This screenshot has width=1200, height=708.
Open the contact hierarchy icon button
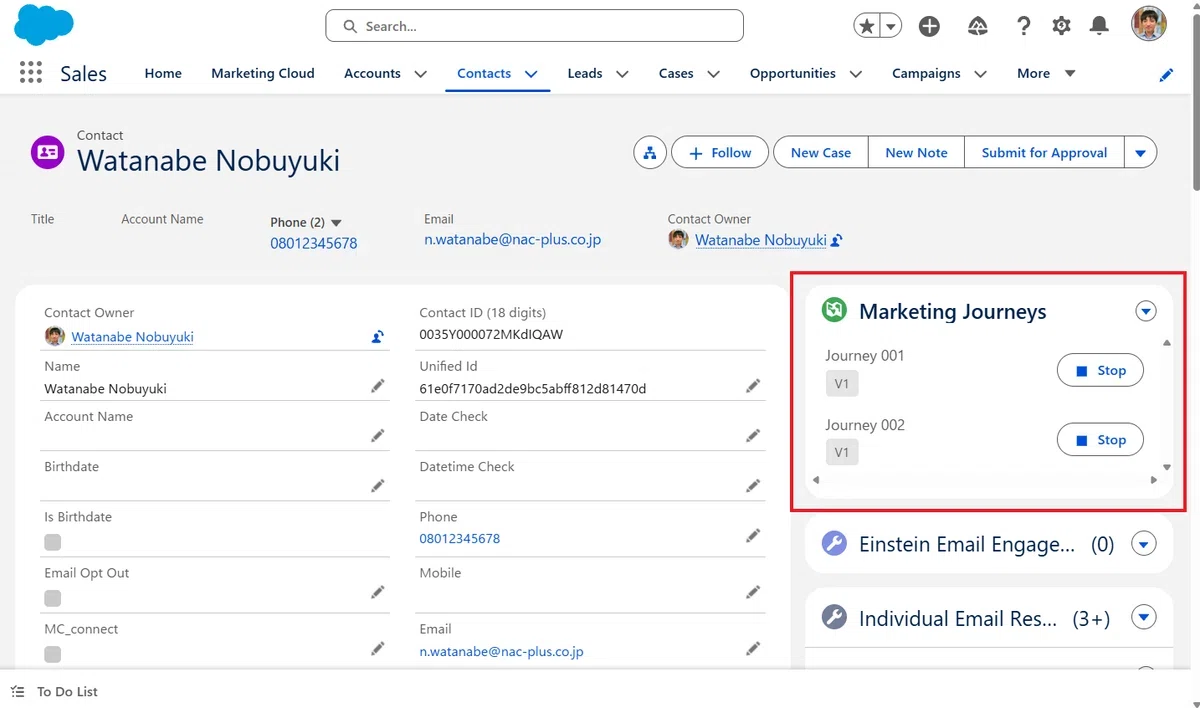pyautogui.click(x=650, y=153)
